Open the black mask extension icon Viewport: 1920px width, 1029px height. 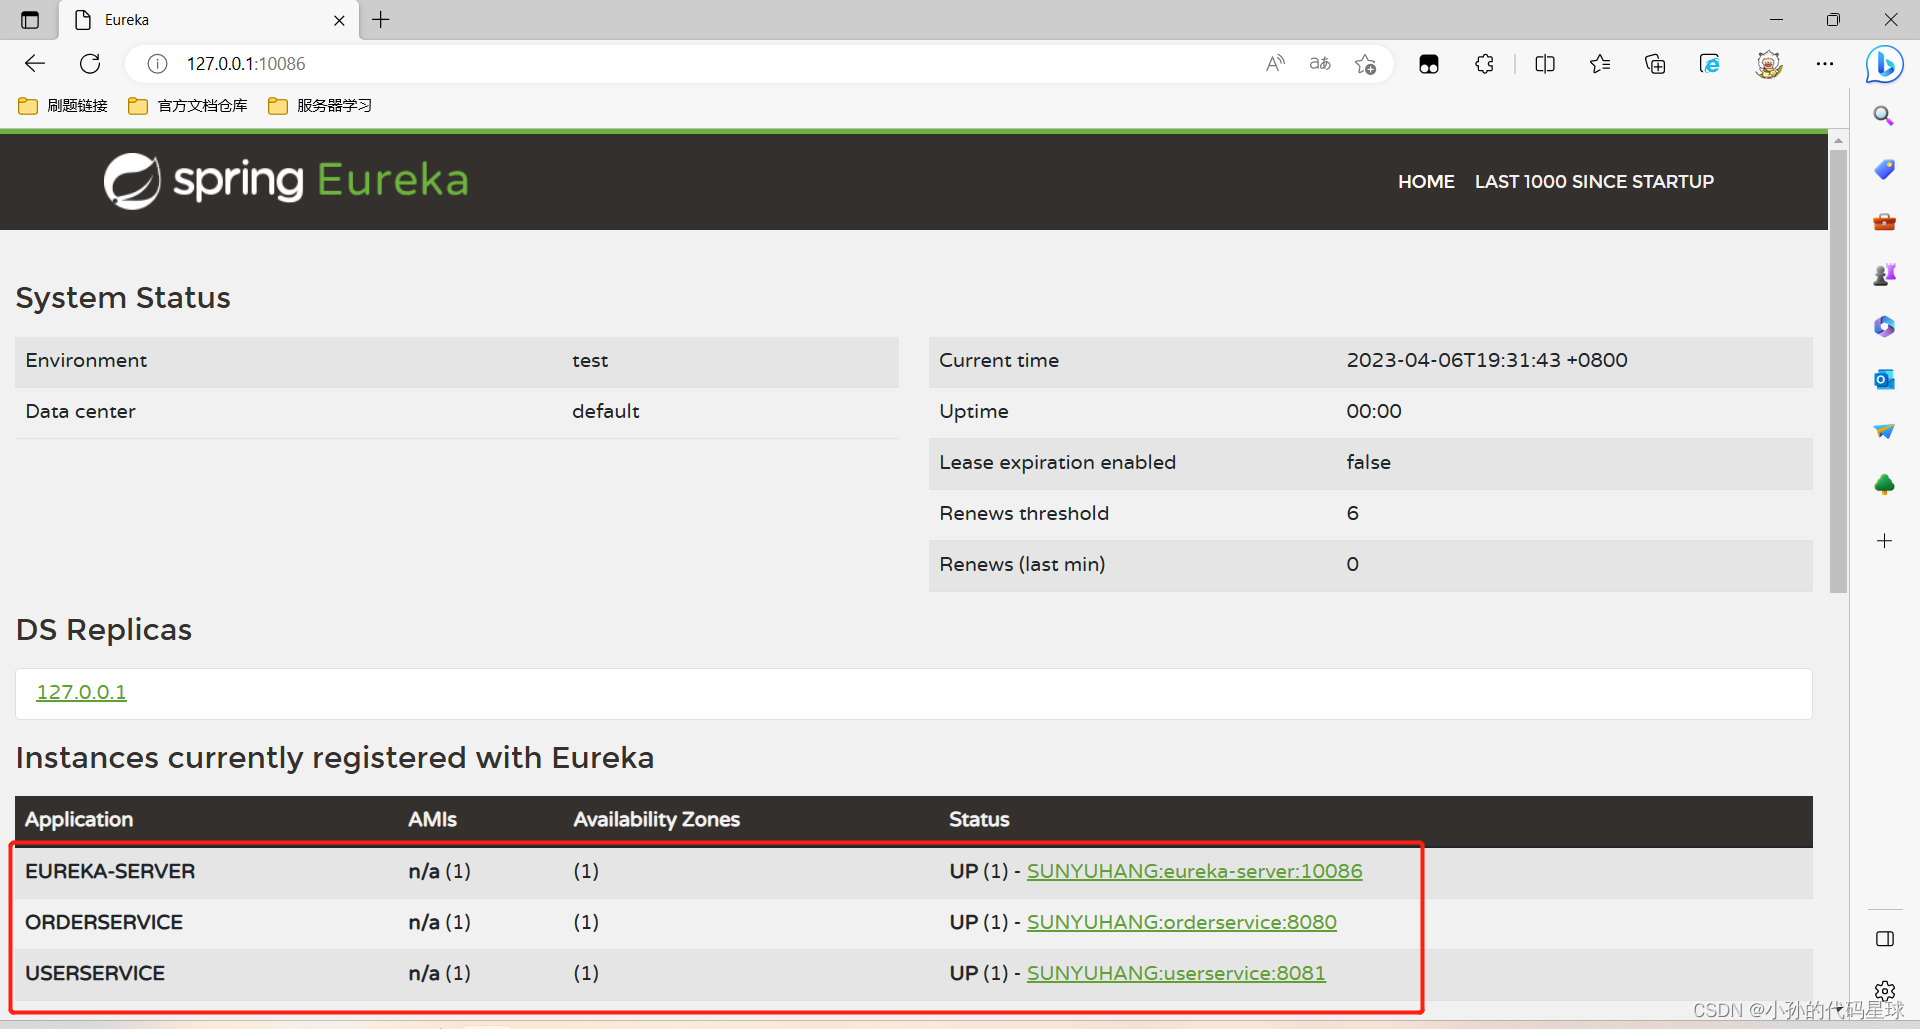point(1429,64)
